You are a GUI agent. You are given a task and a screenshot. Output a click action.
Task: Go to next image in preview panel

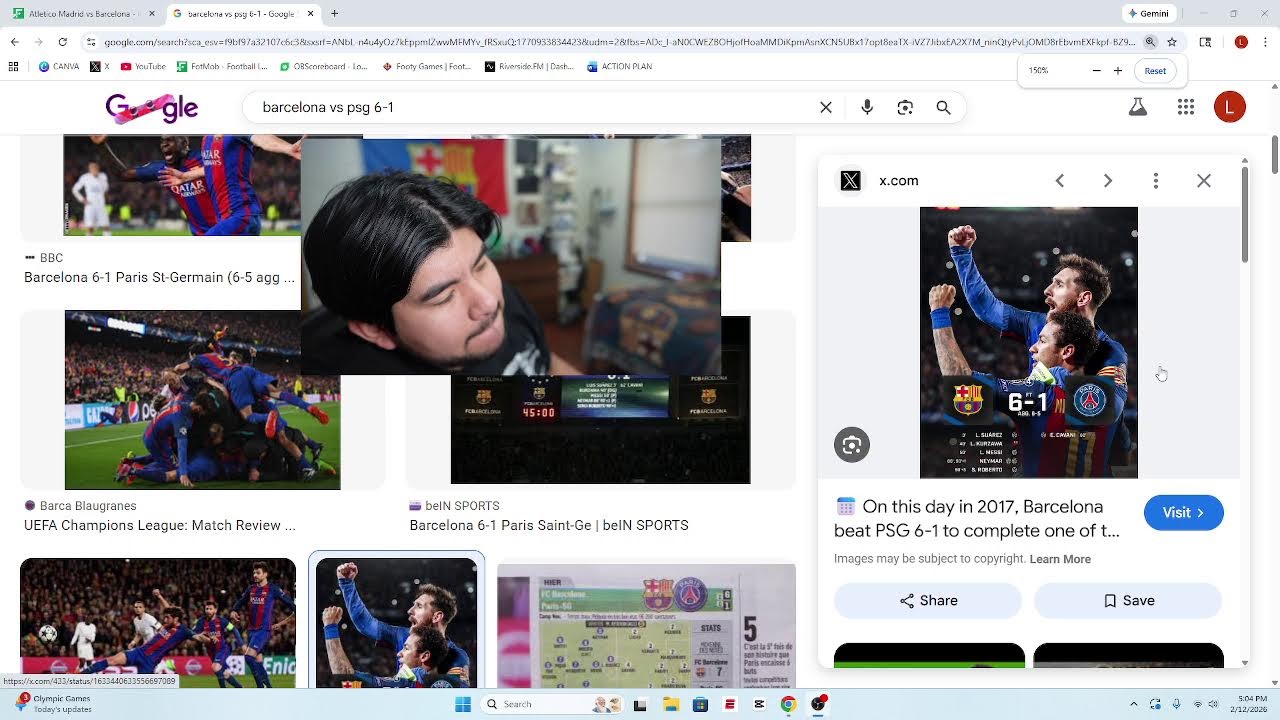point(1108,181)
